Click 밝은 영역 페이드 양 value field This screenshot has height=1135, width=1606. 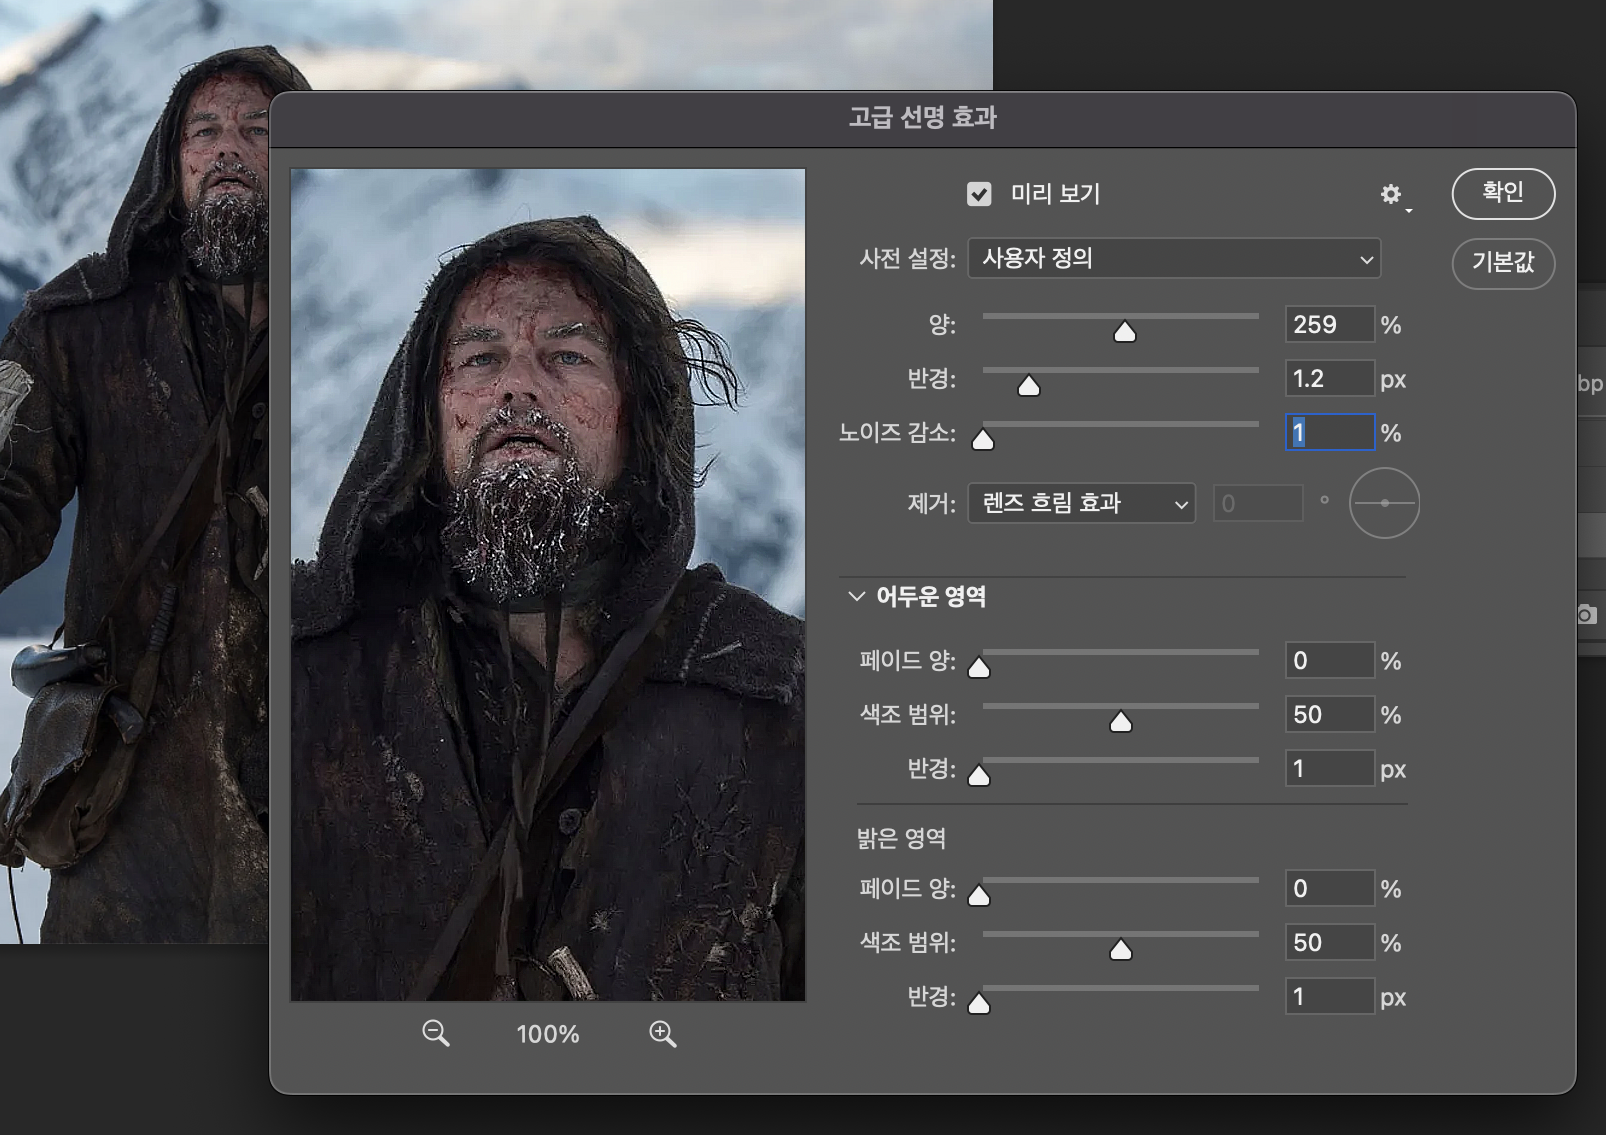tap(1329, 889)
